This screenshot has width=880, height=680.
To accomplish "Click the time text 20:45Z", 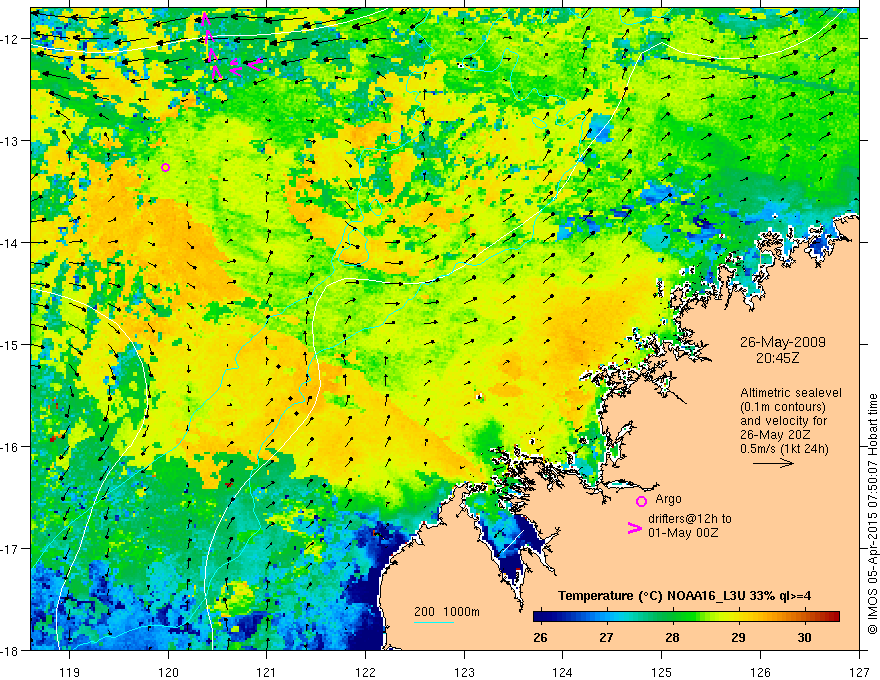I will tap(777, 358).
